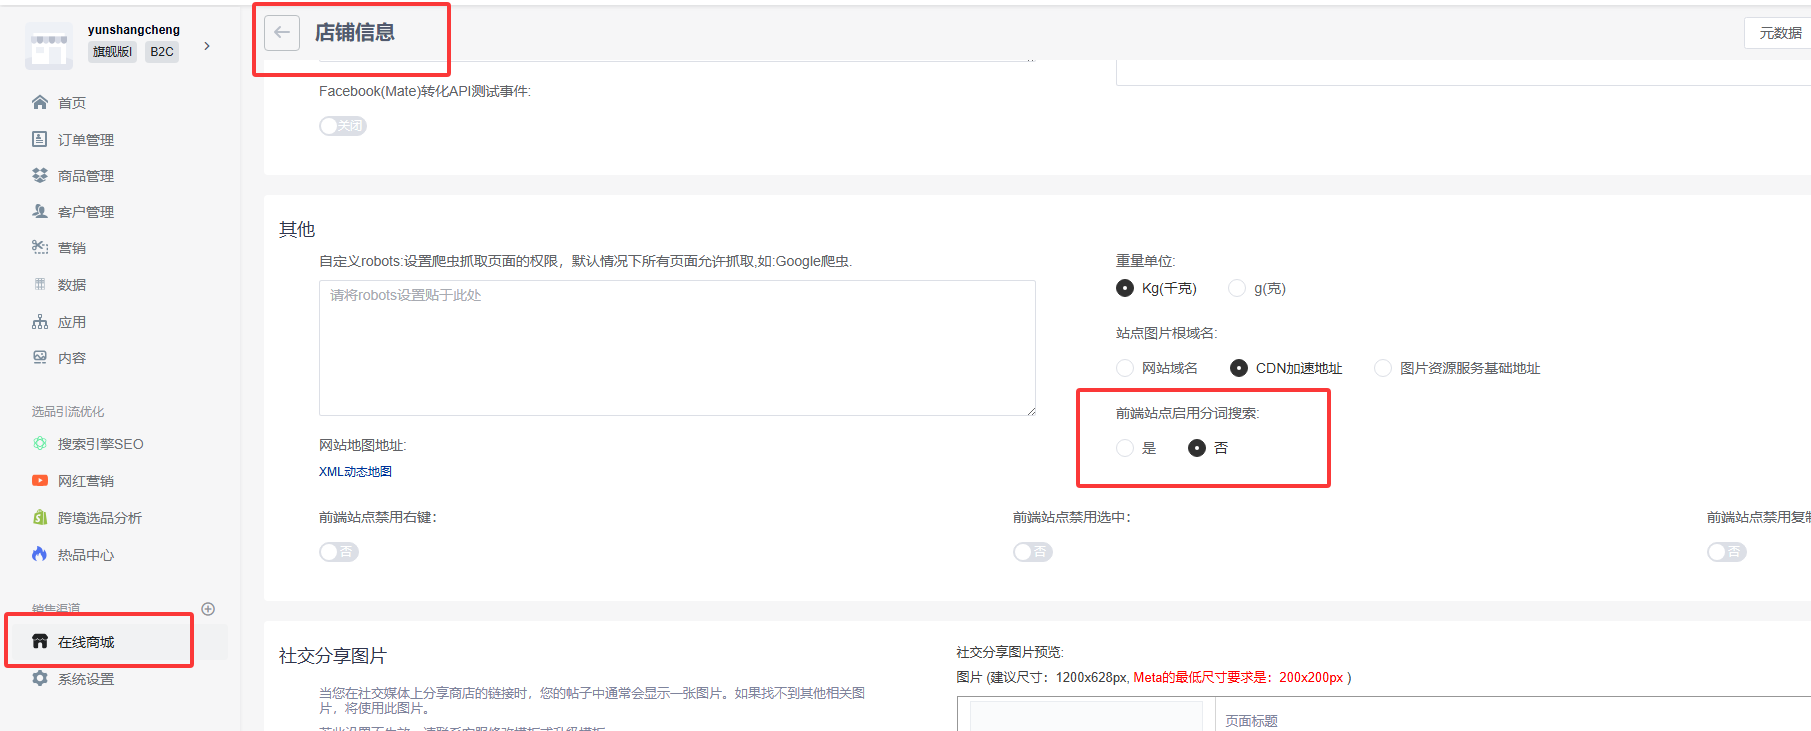Open the 热品中心 flame icon

[x=40, y=554]
